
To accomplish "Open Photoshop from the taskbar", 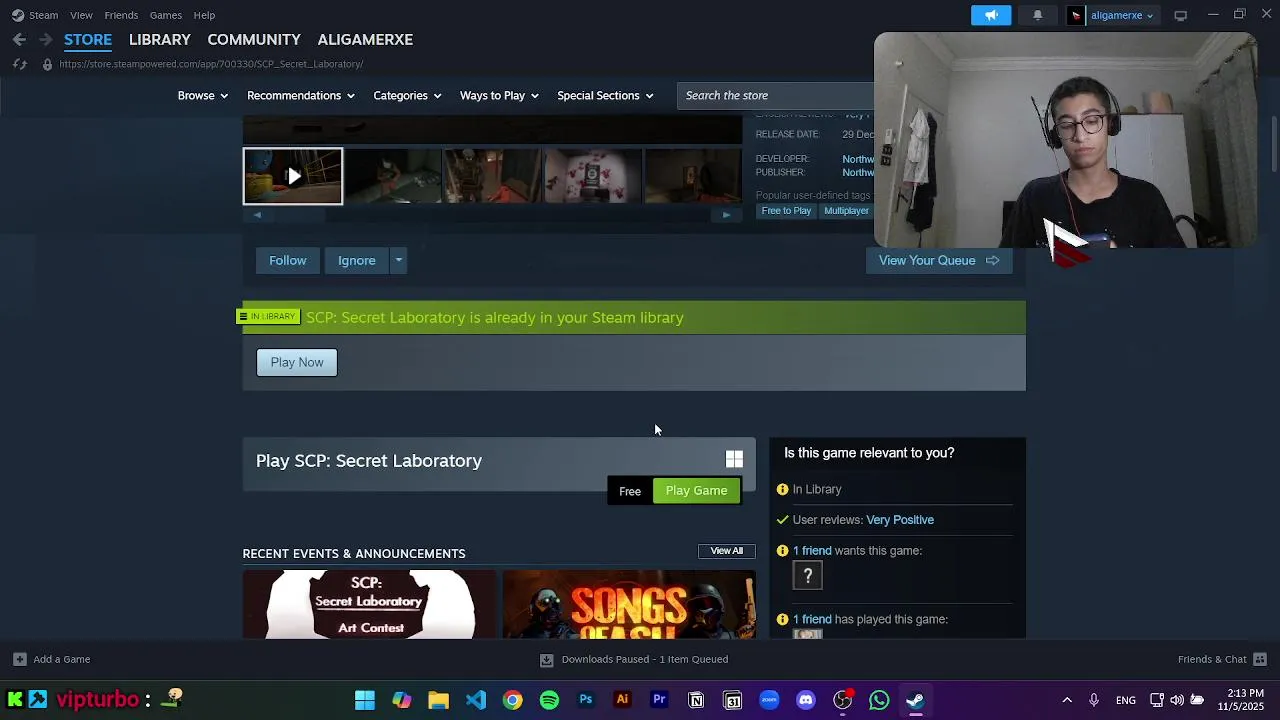I will point(586,700).
